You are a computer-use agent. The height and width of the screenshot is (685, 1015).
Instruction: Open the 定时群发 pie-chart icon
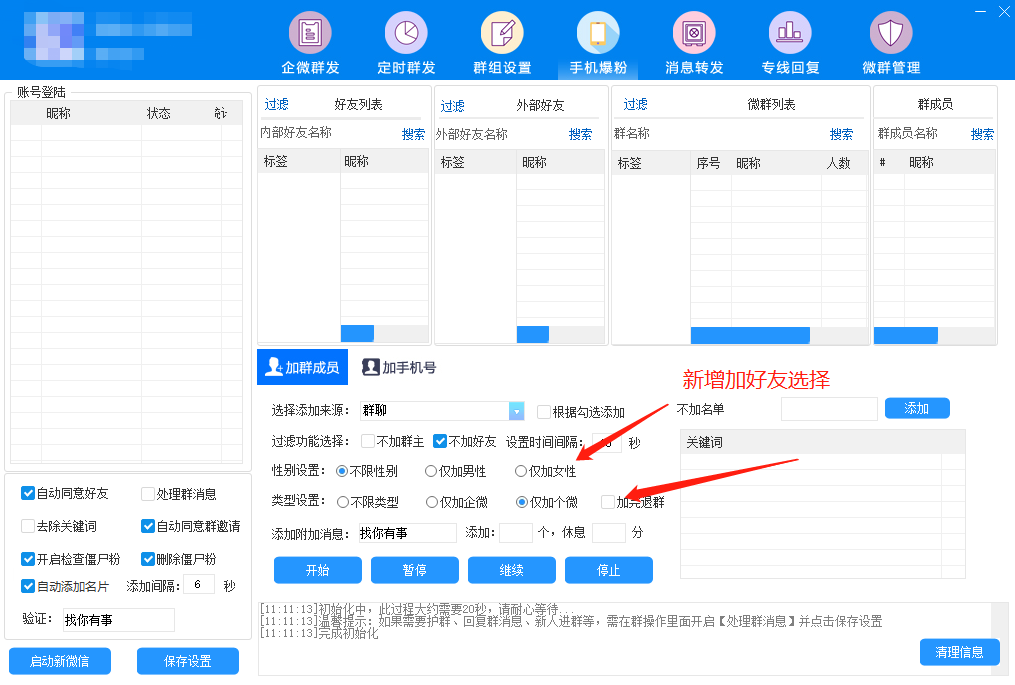(x=406, y=33)
